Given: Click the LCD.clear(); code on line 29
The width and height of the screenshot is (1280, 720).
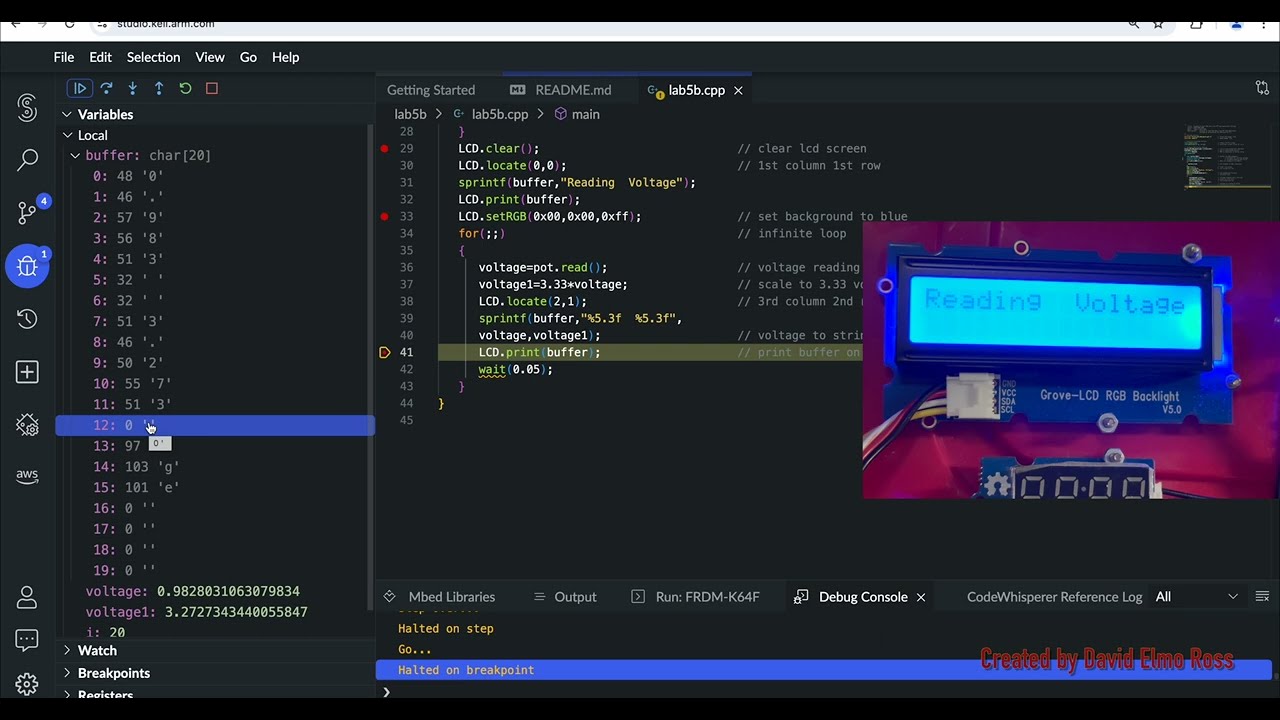Looking at the screenshot, I should (498, 149).
